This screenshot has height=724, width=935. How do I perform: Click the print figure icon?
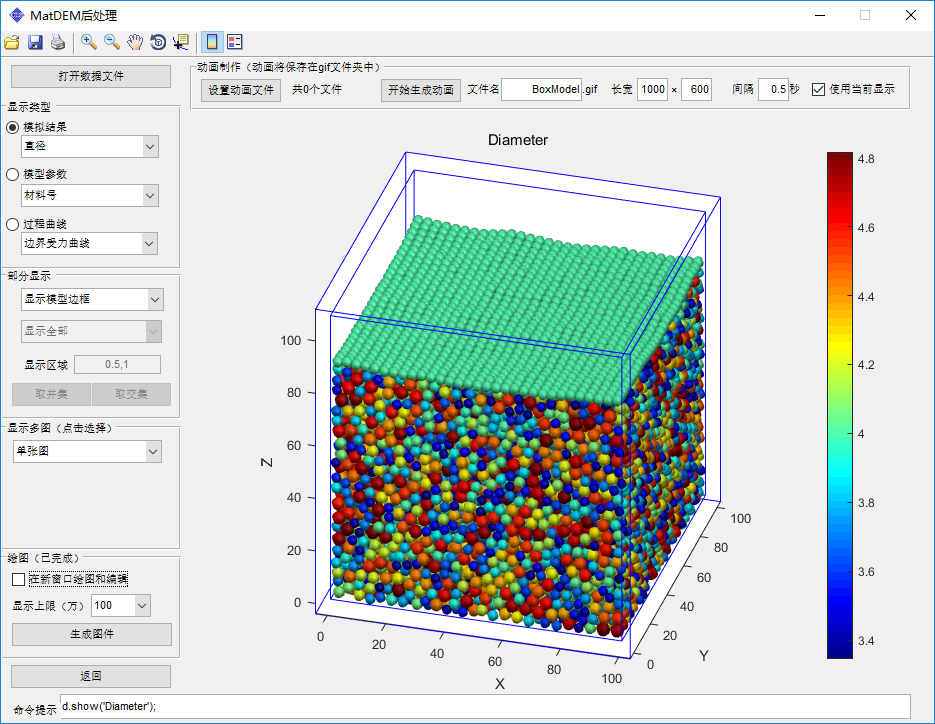pos(58,42)
